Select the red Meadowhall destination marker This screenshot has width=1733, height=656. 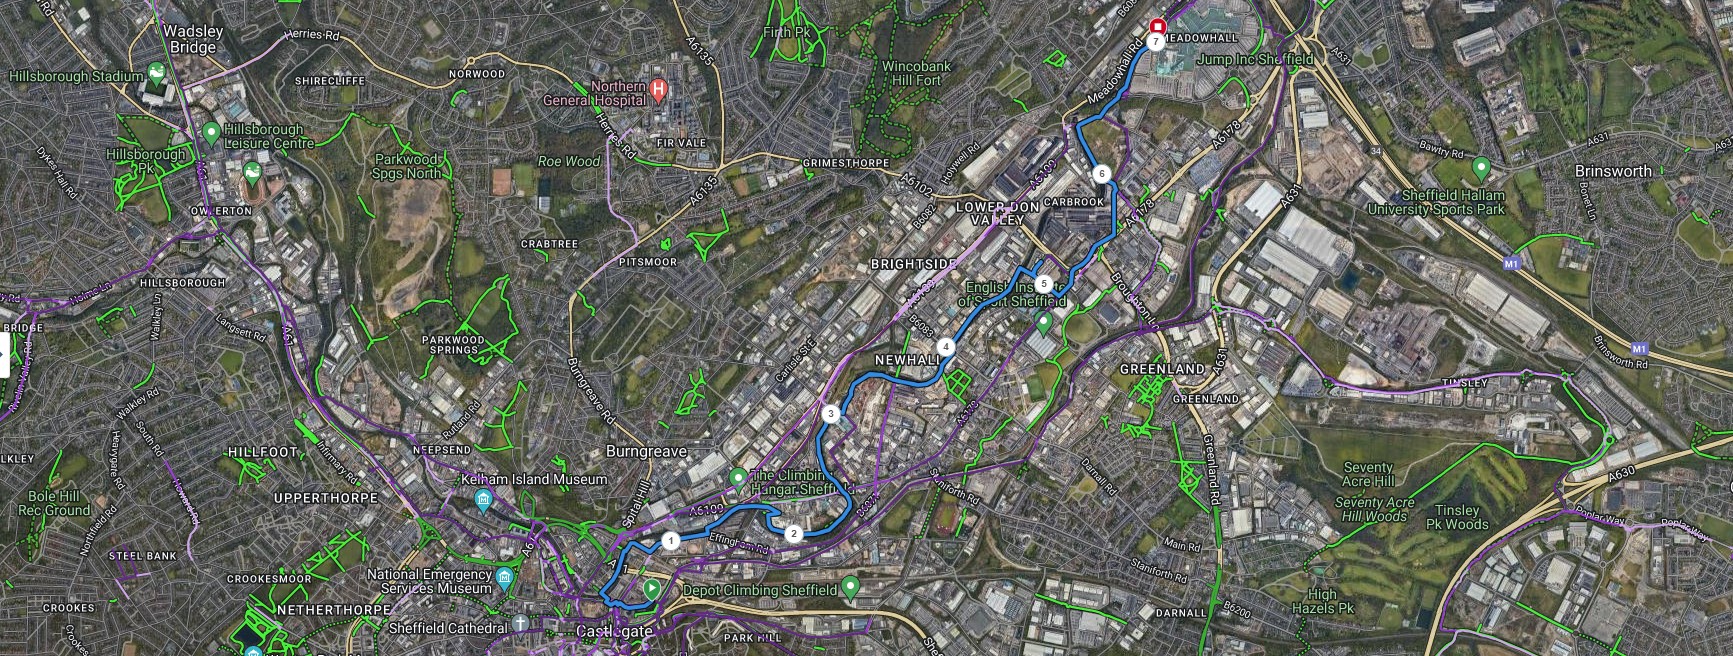(x=1159, y=25)
